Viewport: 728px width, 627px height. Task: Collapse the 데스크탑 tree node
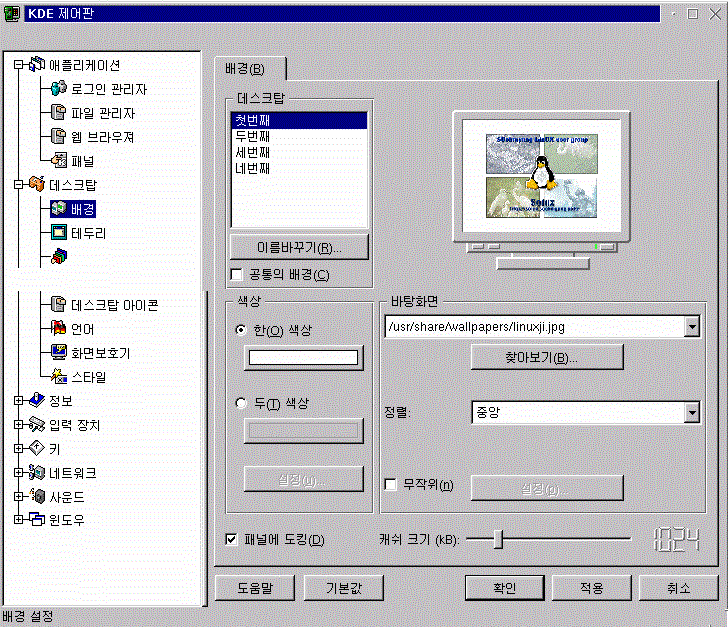click(x=18, y=184)
